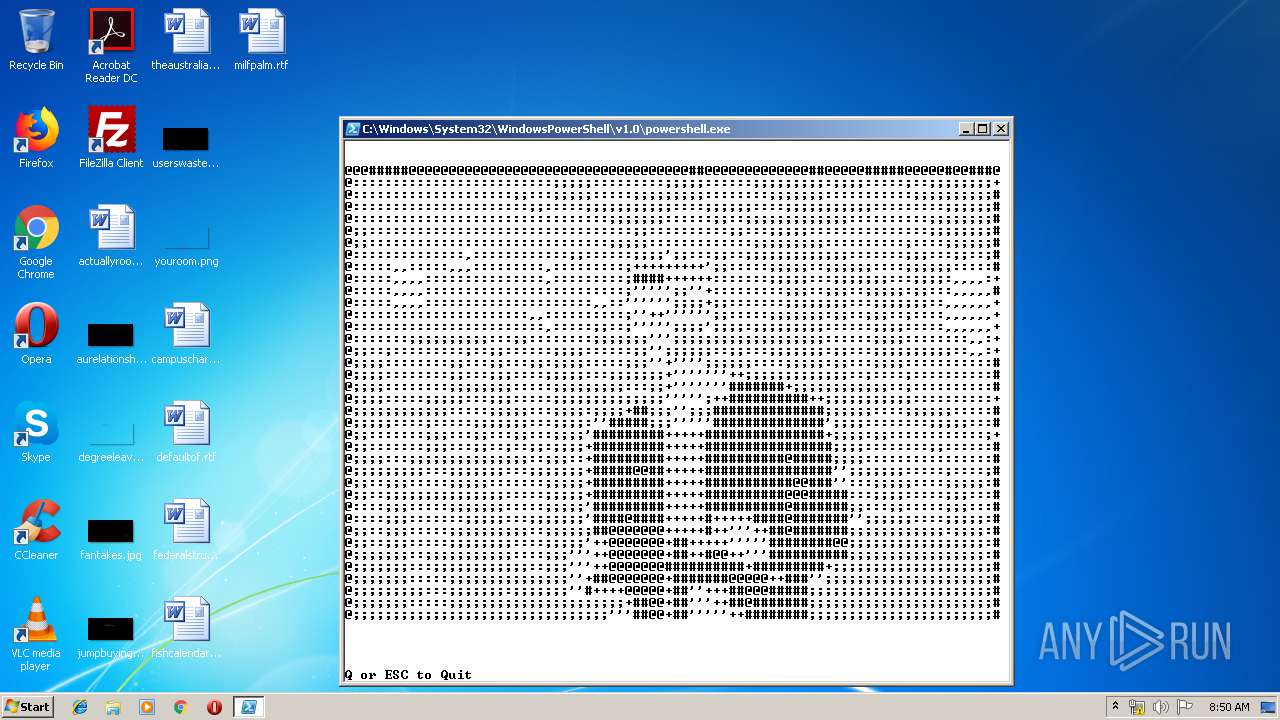Open Windows Media Player taskbar icon
This screenshot has height=720, width=1280.
(x=147, y=707)
